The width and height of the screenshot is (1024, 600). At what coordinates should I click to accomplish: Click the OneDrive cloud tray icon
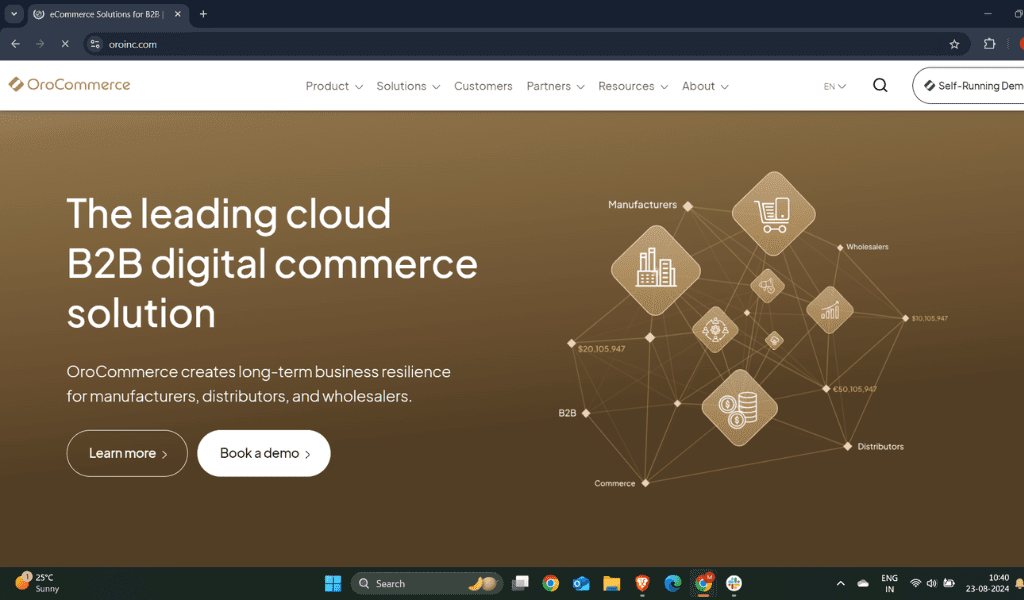coord(863,583)
